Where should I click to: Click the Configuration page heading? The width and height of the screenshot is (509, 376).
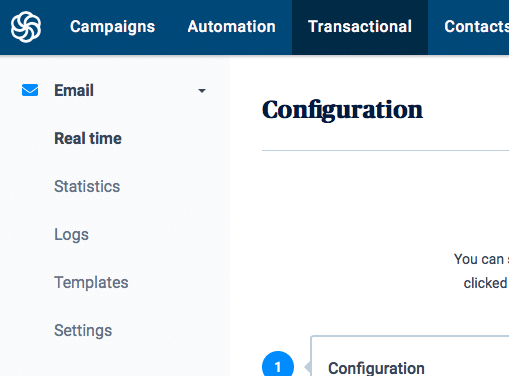click(x=342, y=110)
